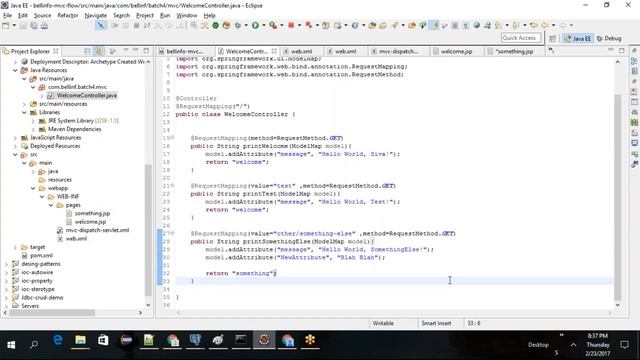Viewport: 640px width, 360px height.
Task: Click the Quick Access search field
Action: (521, 38)
